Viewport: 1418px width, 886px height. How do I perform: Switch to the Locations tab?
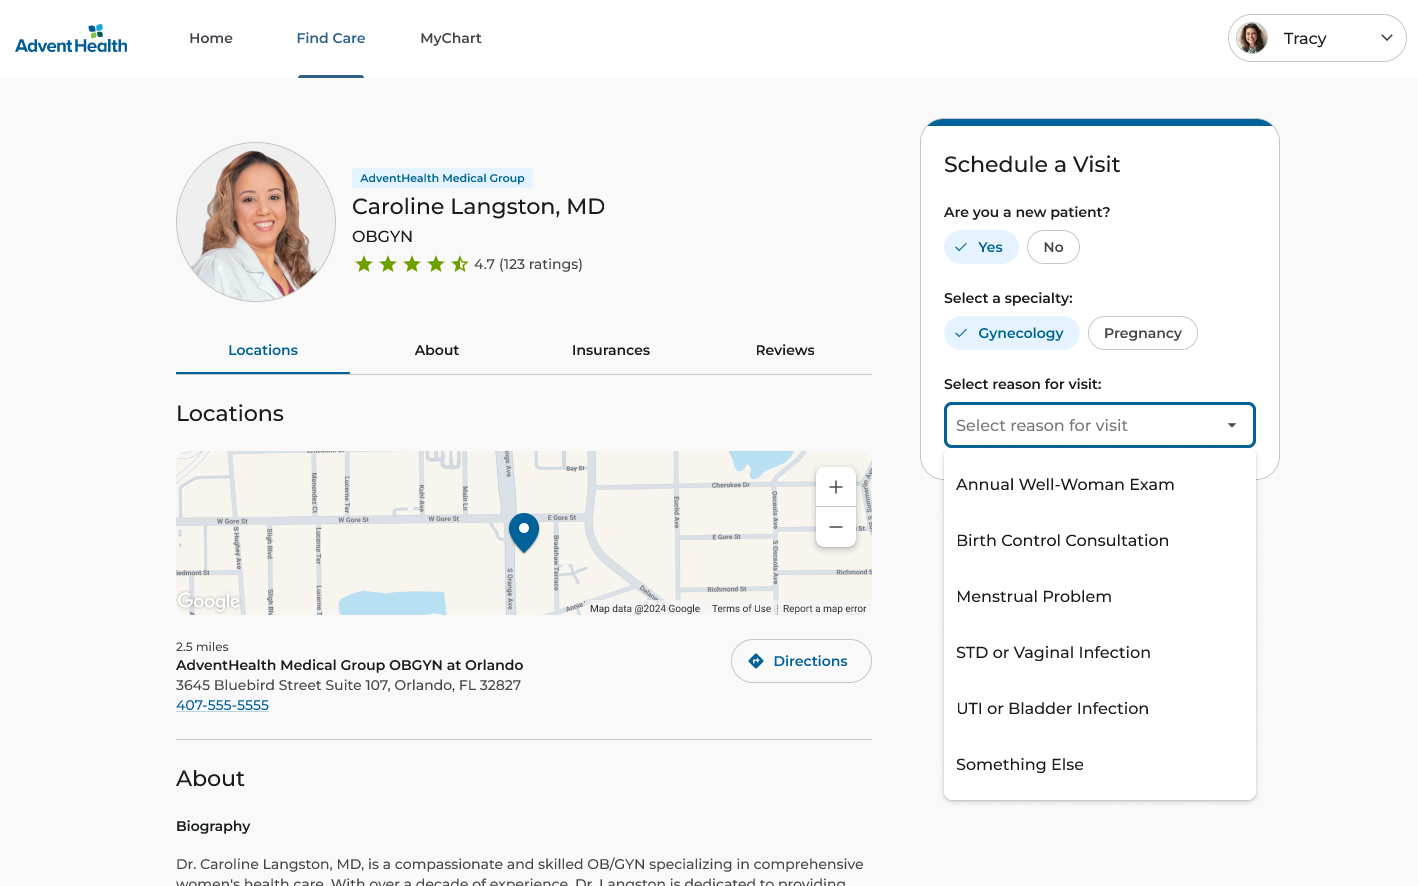(x=263, y=350)
